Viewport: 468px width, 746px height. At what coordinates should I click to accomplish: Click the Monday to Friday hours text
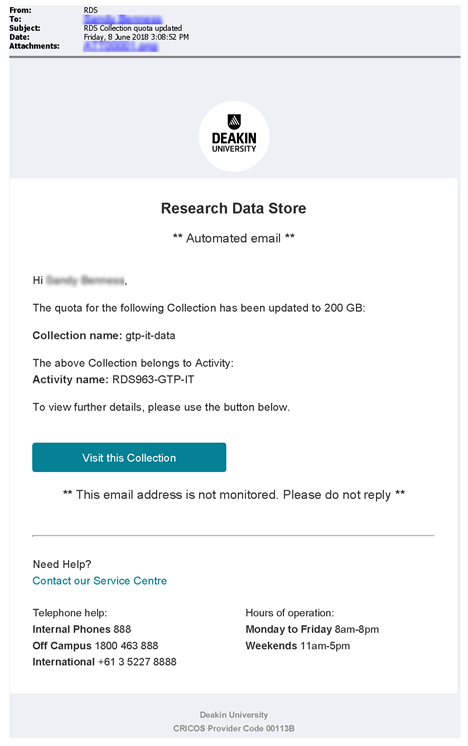click(x=312, y=629)
